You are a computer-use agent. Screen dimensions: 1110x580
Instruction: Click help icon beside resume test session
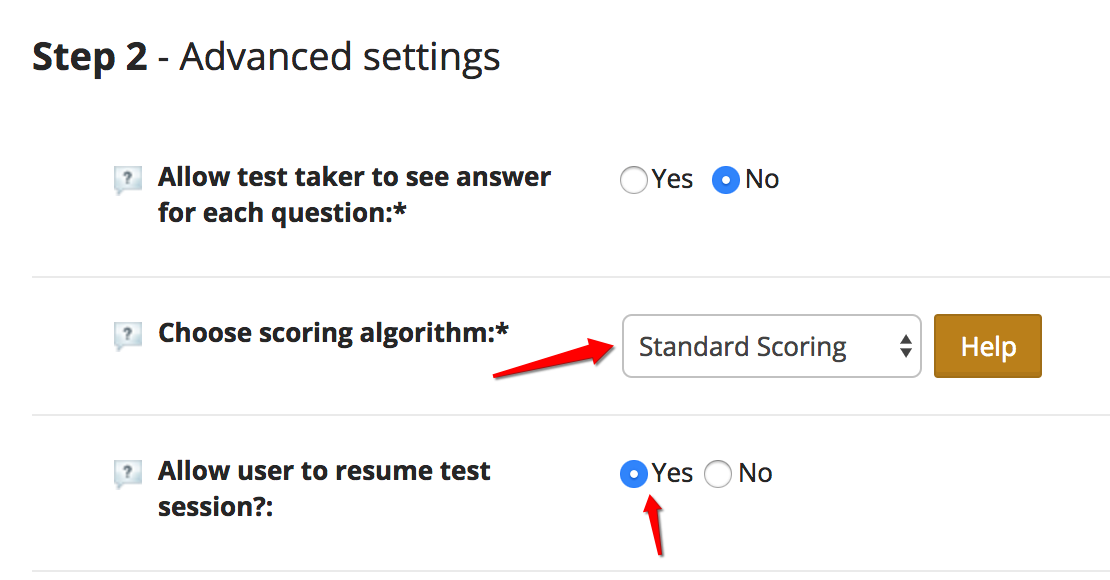(x=128, y=474)
